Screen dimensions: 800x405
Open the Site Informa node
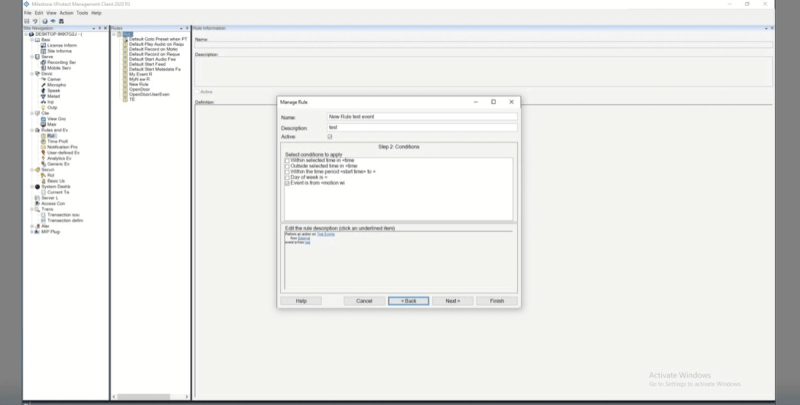59,51
